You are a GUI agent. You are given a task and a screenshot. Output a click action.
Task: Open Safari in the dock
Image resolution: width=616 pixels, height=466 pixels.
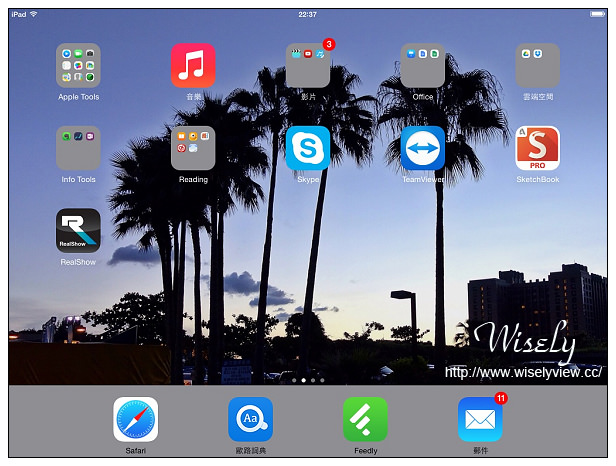pos(136,419)
